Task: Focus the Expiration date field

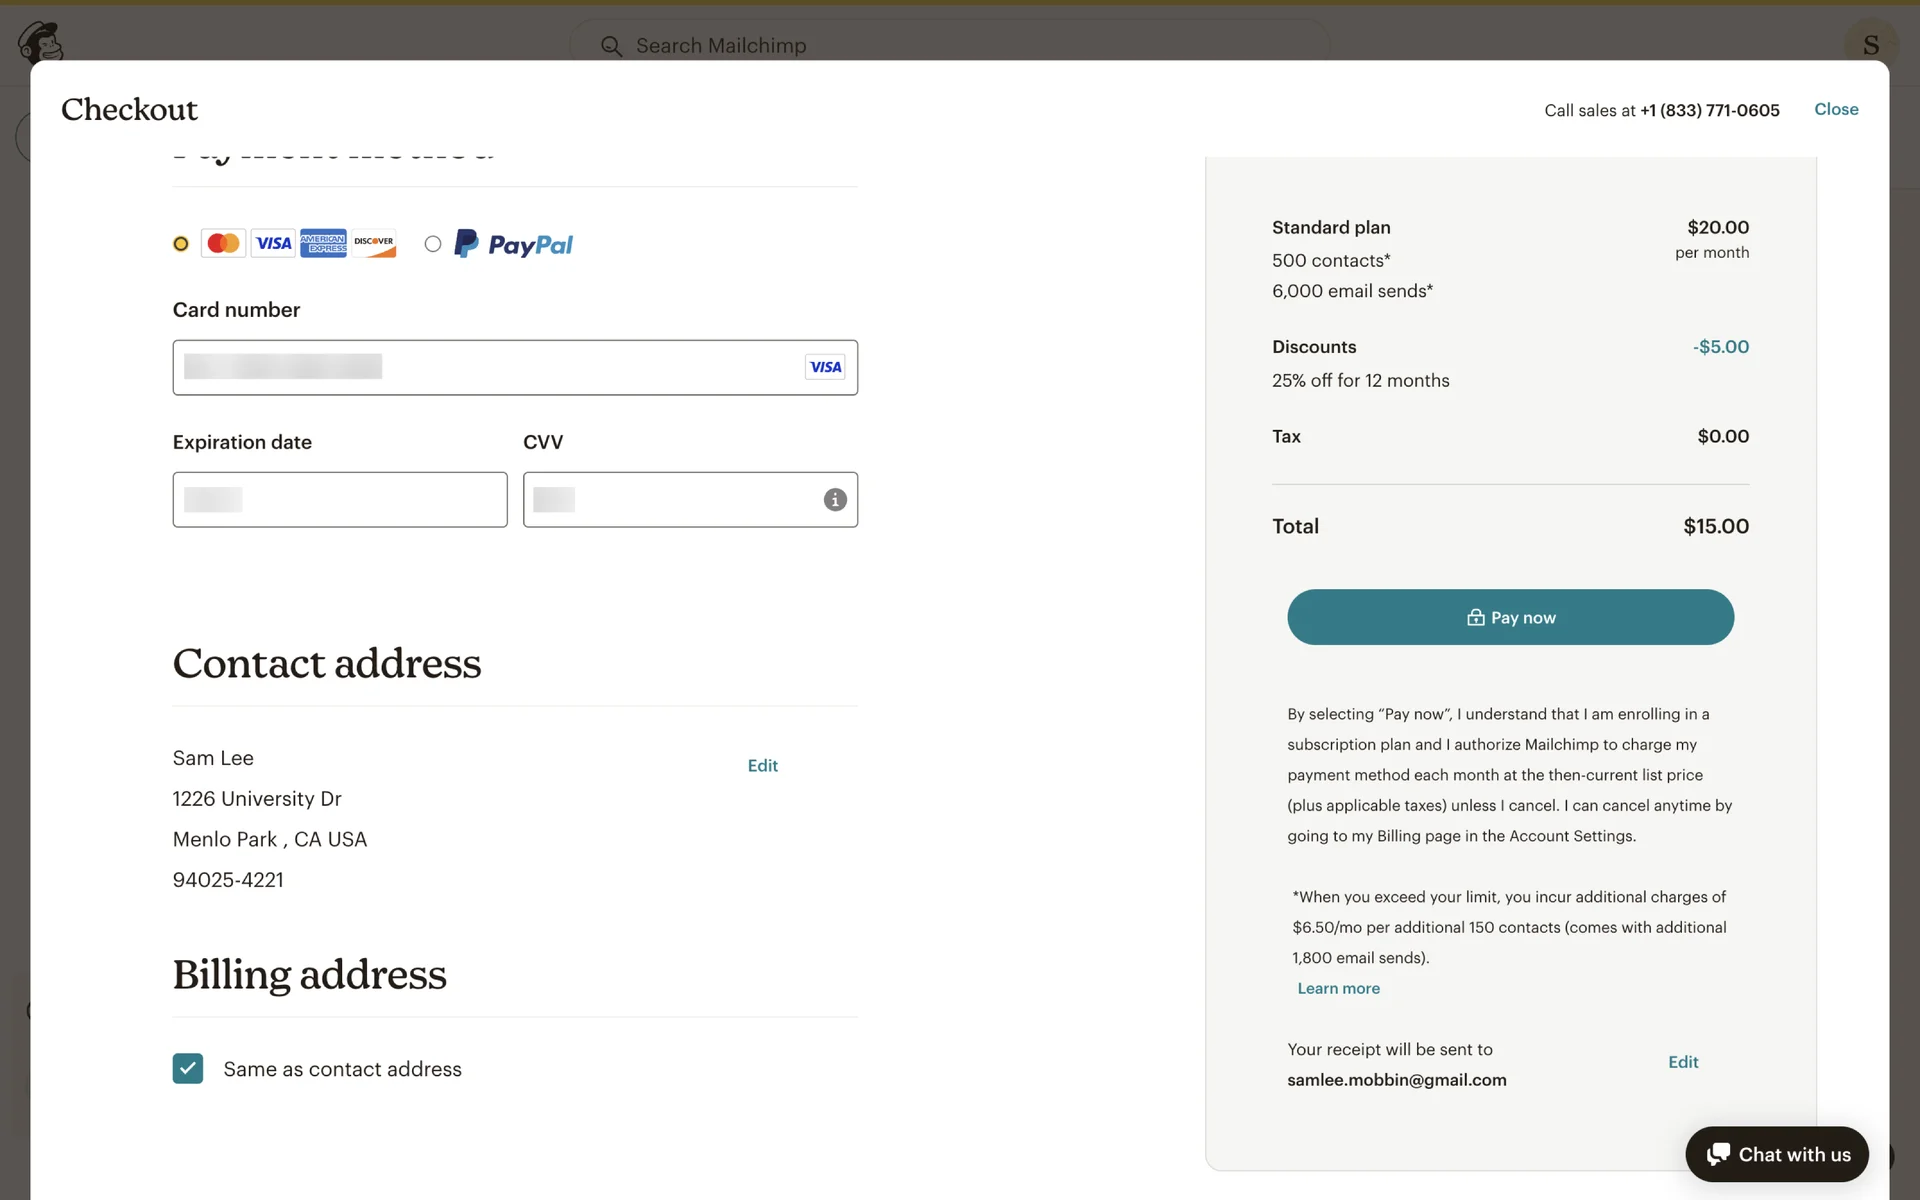Action: [x=340, y=500]
